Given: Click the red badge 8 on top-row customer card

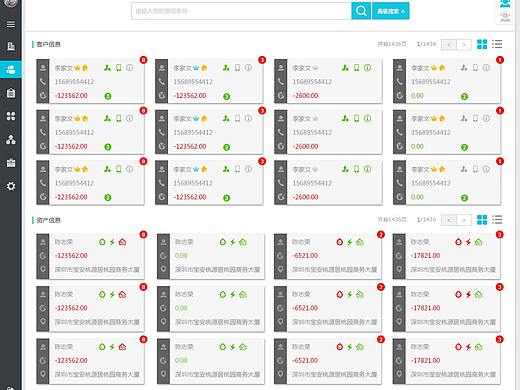Looking at the screenshot, I should pos(143,60).
